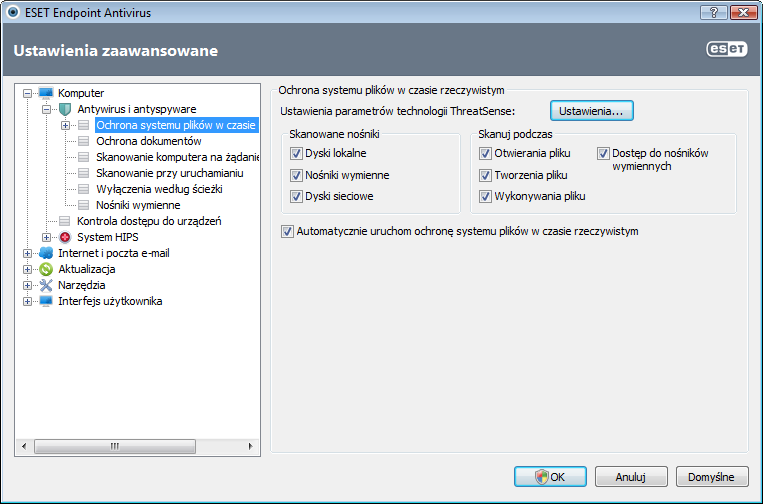Expand the System HIPS node
Viewport: 763px width, 504px height.
46,237
